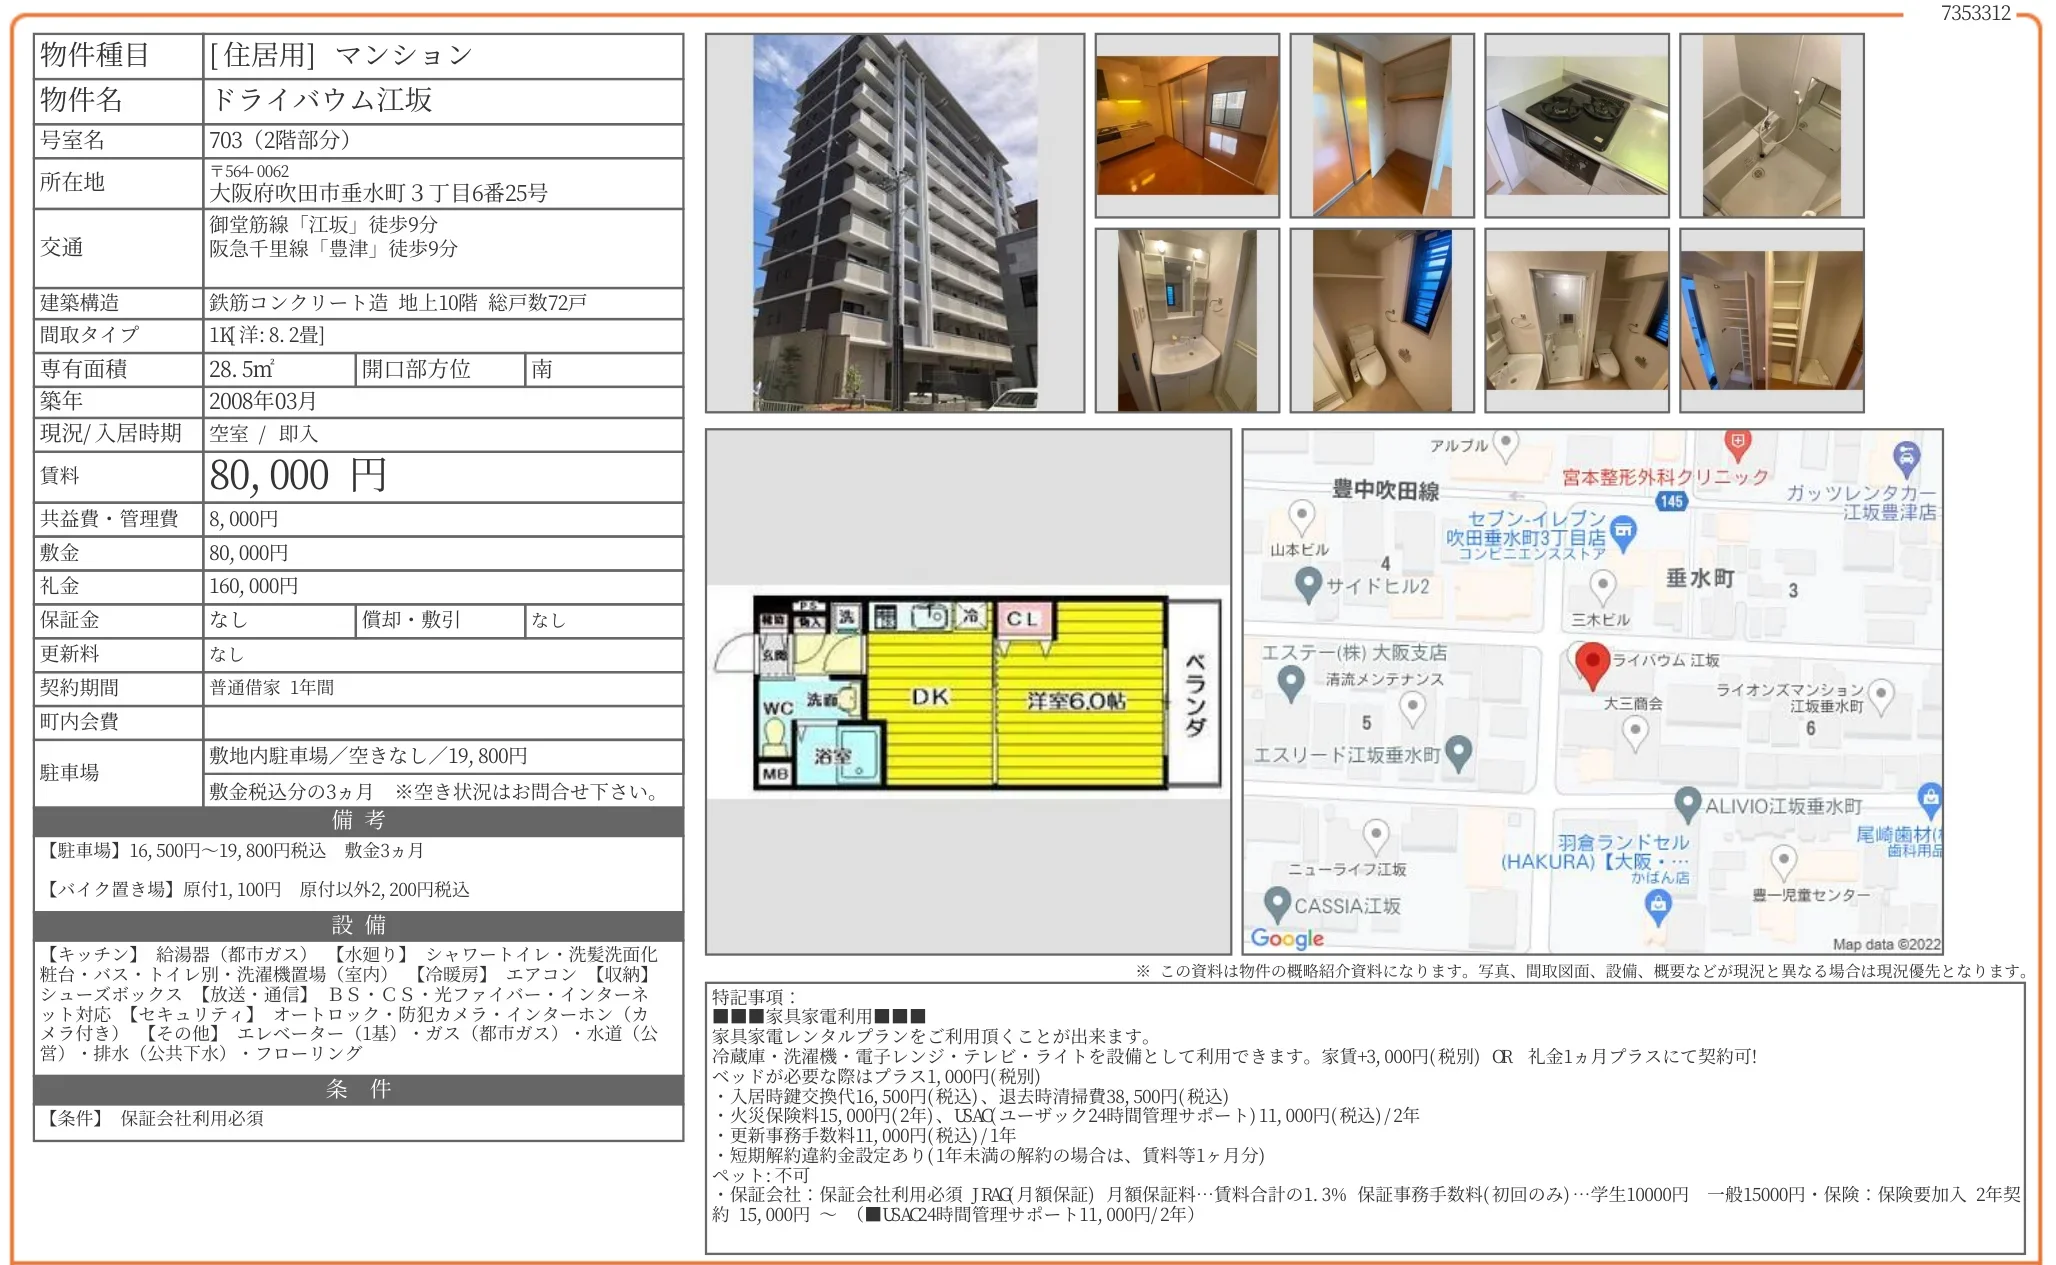Click the ガッツレンタカー car rental icon

(x=1907, y=458)
